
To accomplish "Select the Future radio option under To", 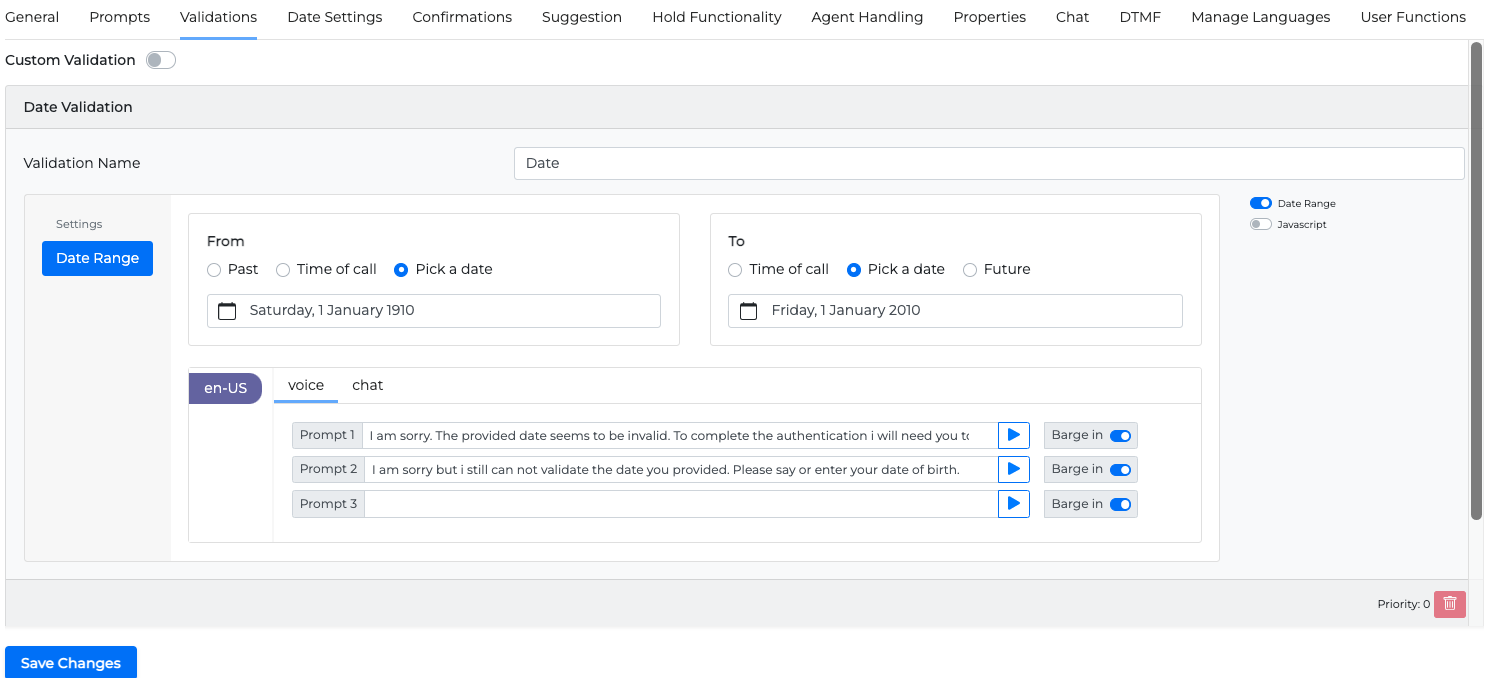I will pos(969,270).
